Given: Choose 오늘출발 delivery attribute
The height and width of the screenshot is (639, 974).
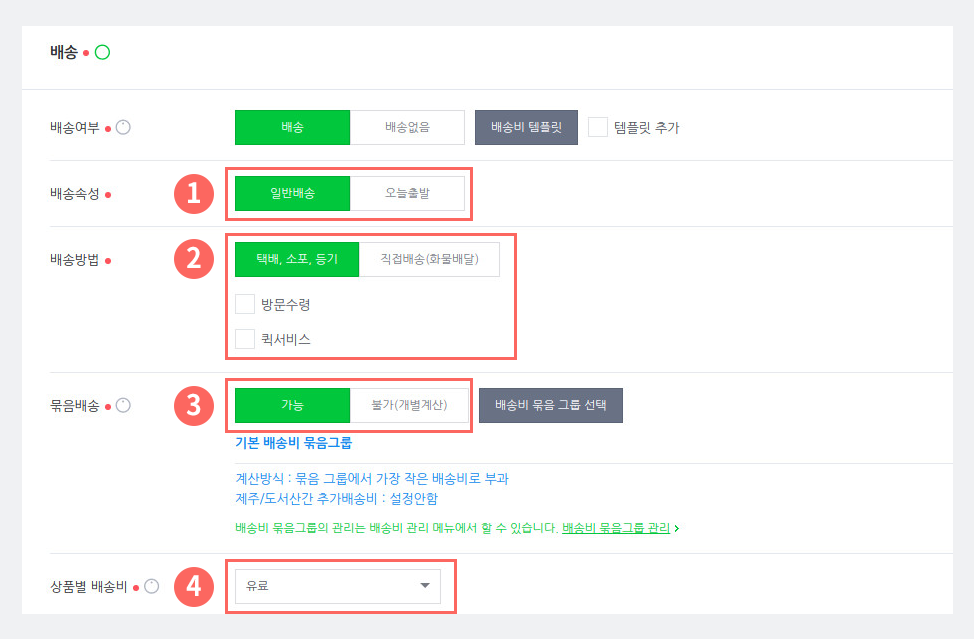Looking at the screenshot, I should click(x=407, y=193).
